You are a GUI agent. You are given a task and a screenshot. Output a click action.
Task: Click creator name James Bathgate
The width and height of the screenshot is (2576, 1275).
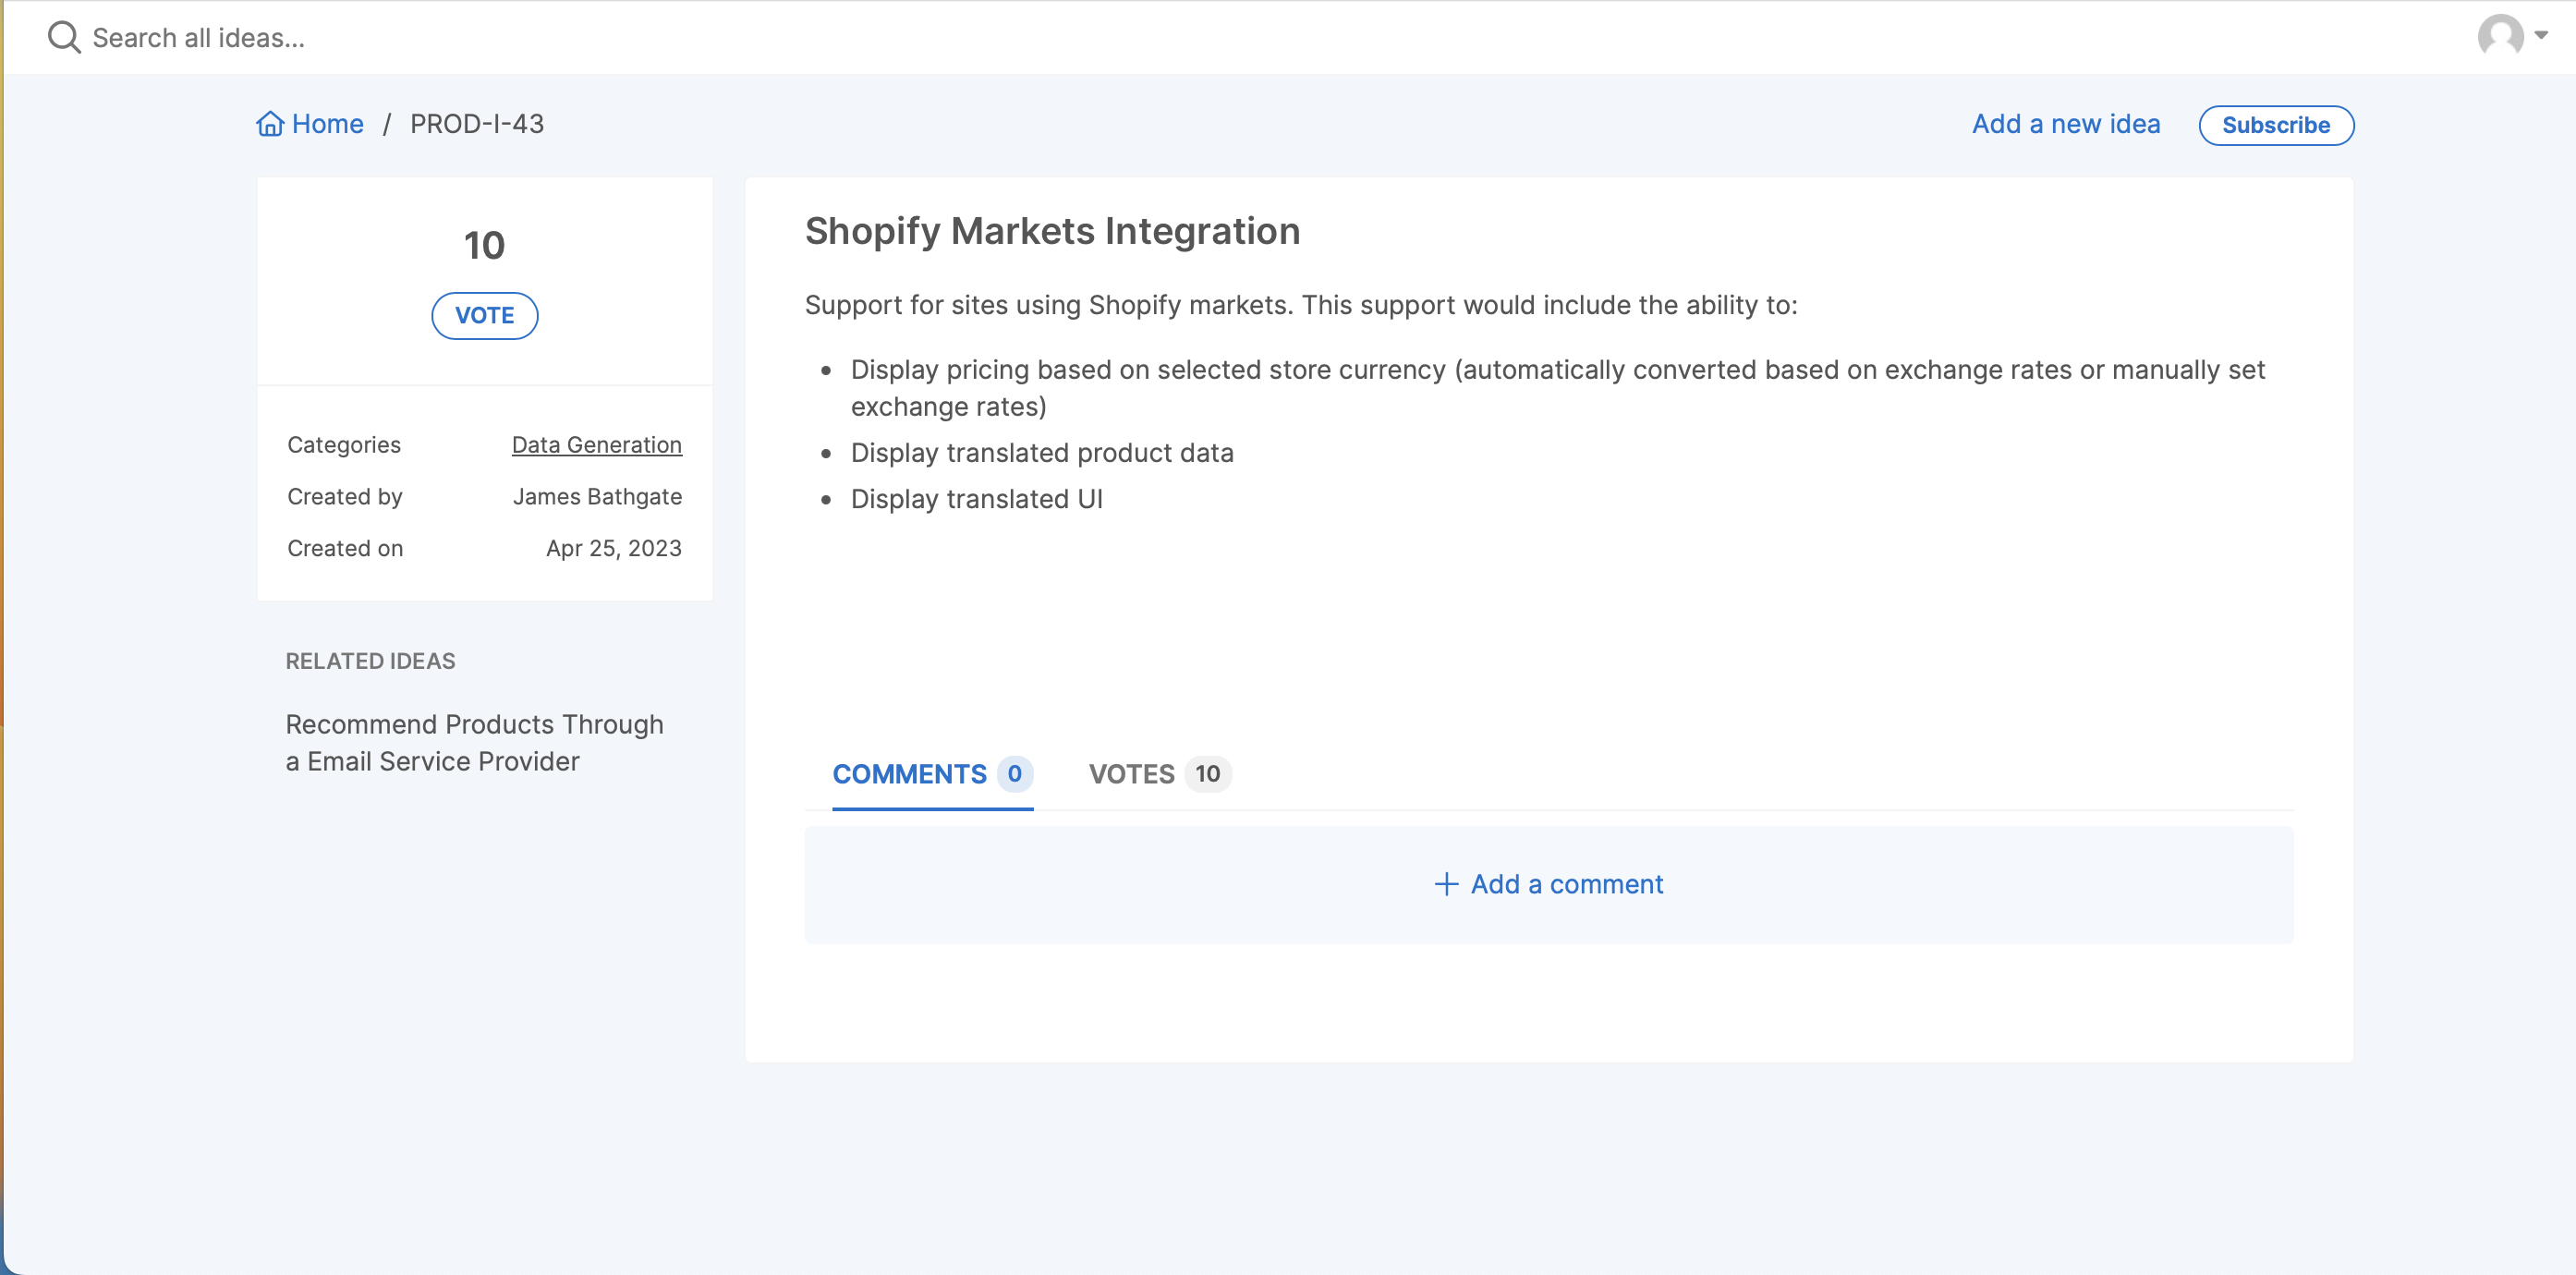(598, 497)
